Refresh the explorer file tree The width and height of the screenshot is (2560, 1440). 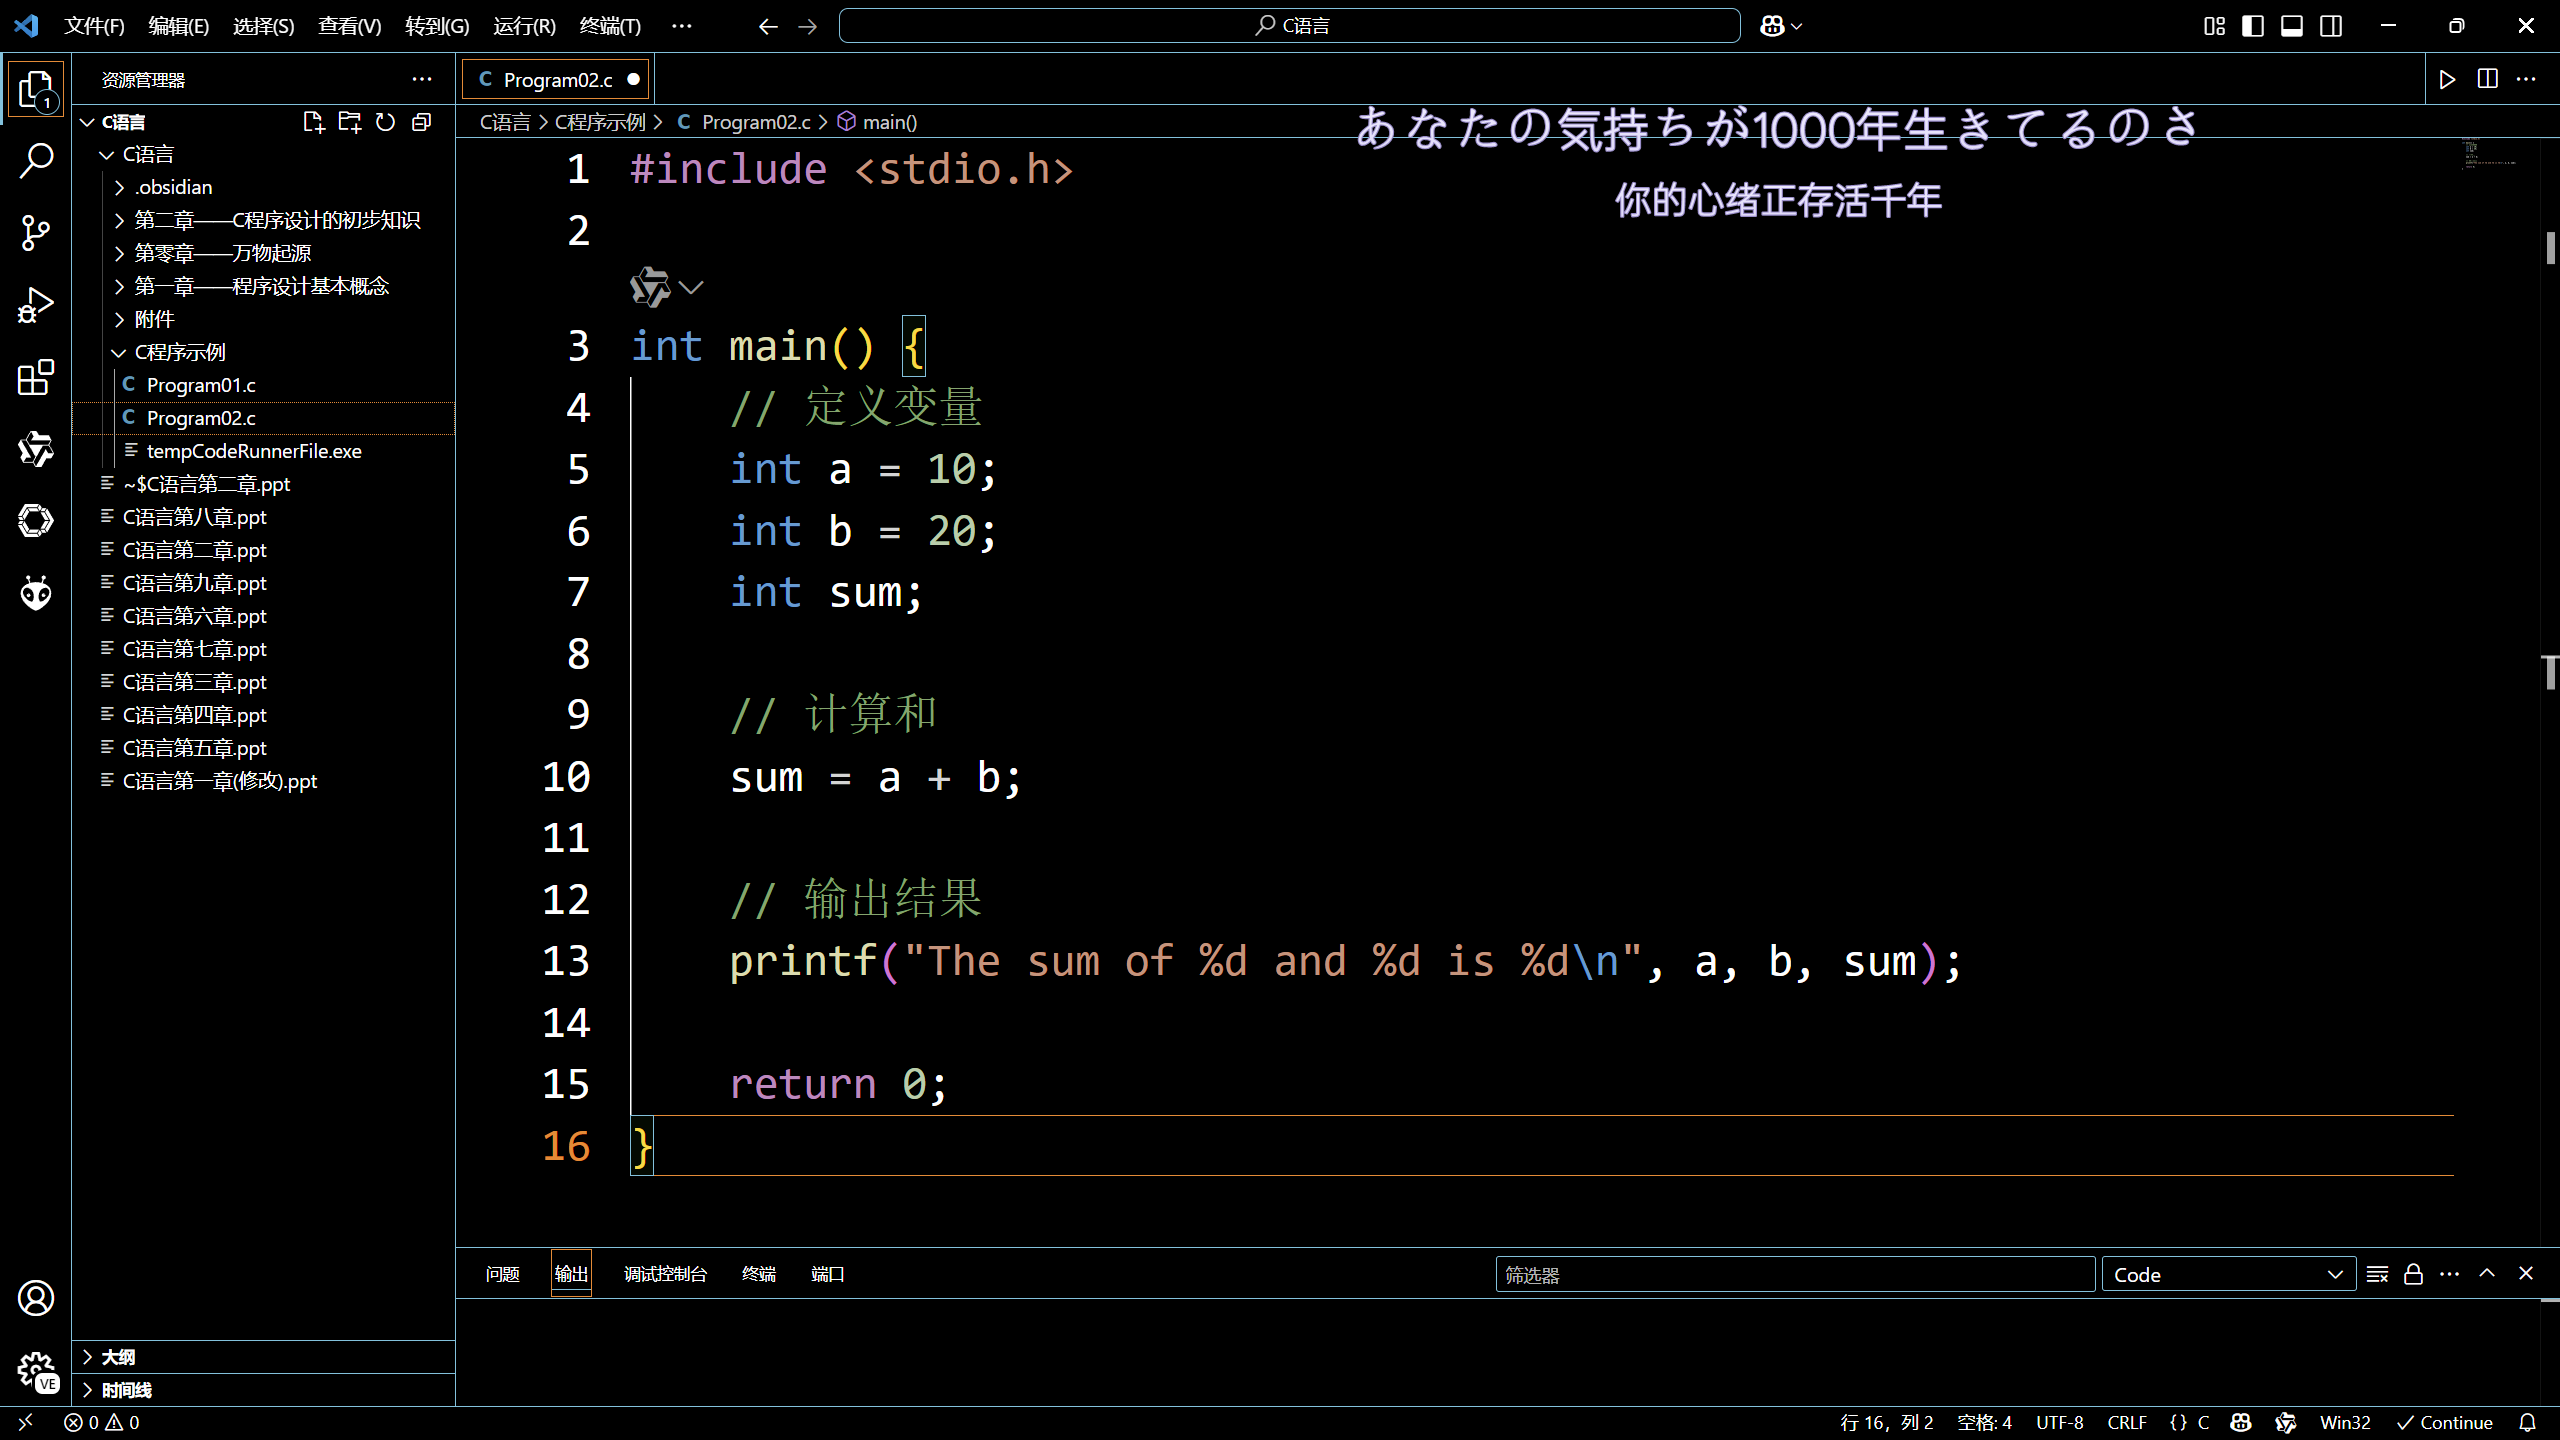tap(385, 122)
